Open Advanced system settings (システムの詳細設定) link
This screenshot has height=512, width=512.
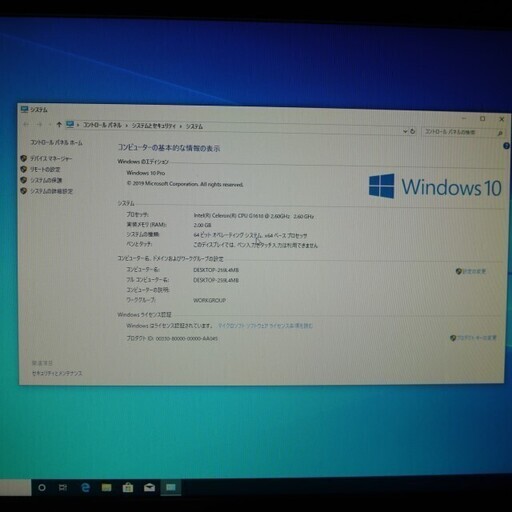click(x=51, y=191)
